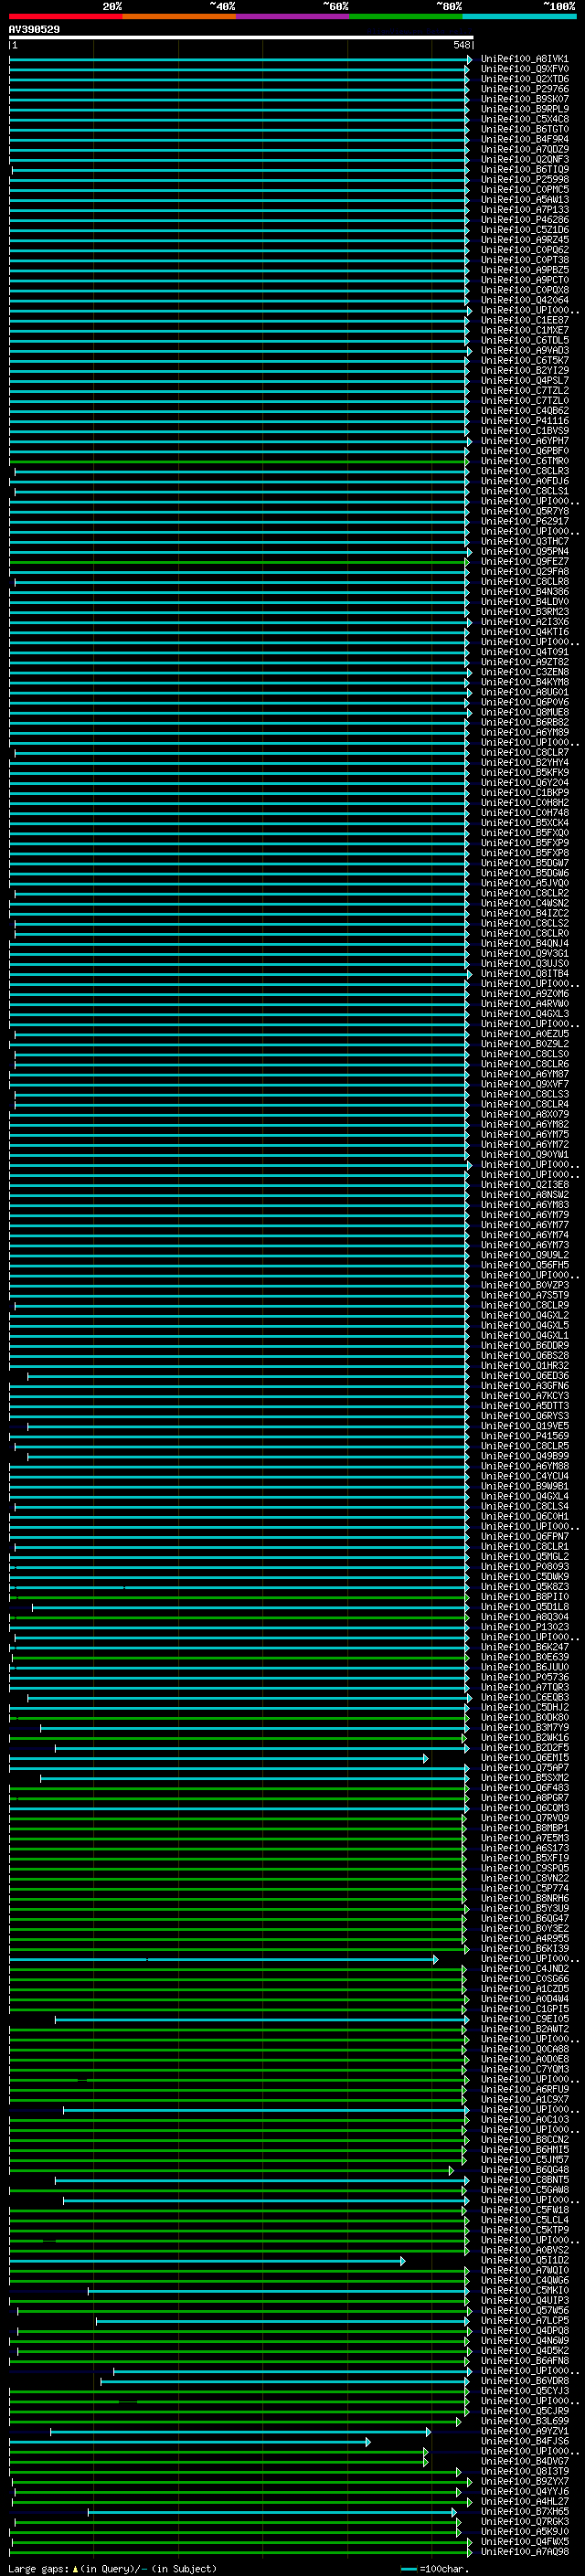
Task: Select UniRef100_C1BVS9 record
Action: coord(524,431)
